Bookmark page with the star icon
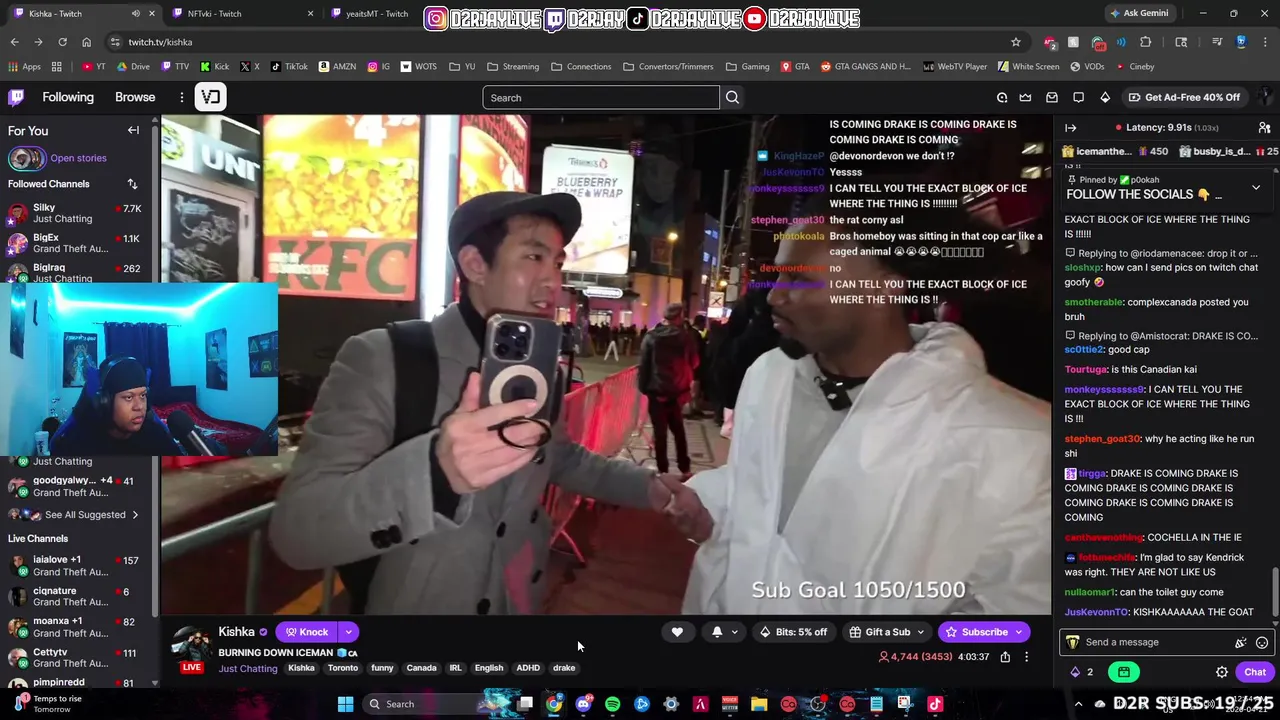The image size is (1280, 720). tap(1016, 42)
